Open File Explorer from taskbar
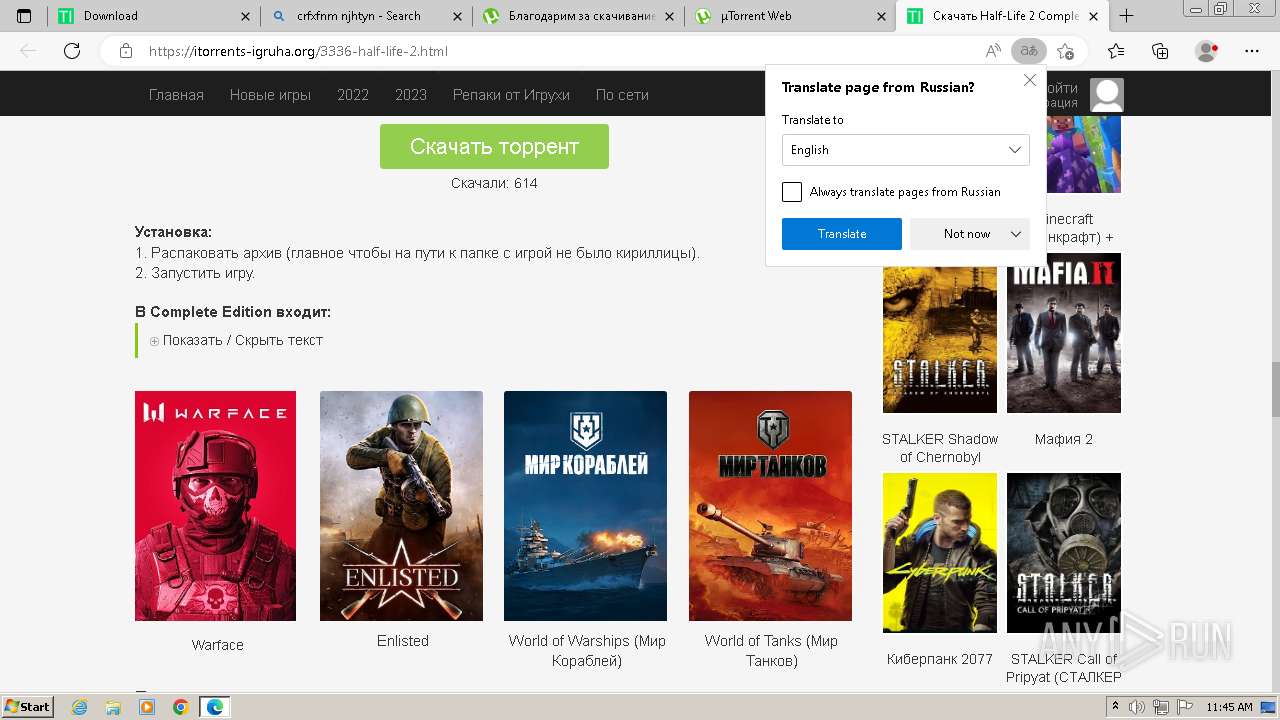1280x720 pixels. pos(113,707)
